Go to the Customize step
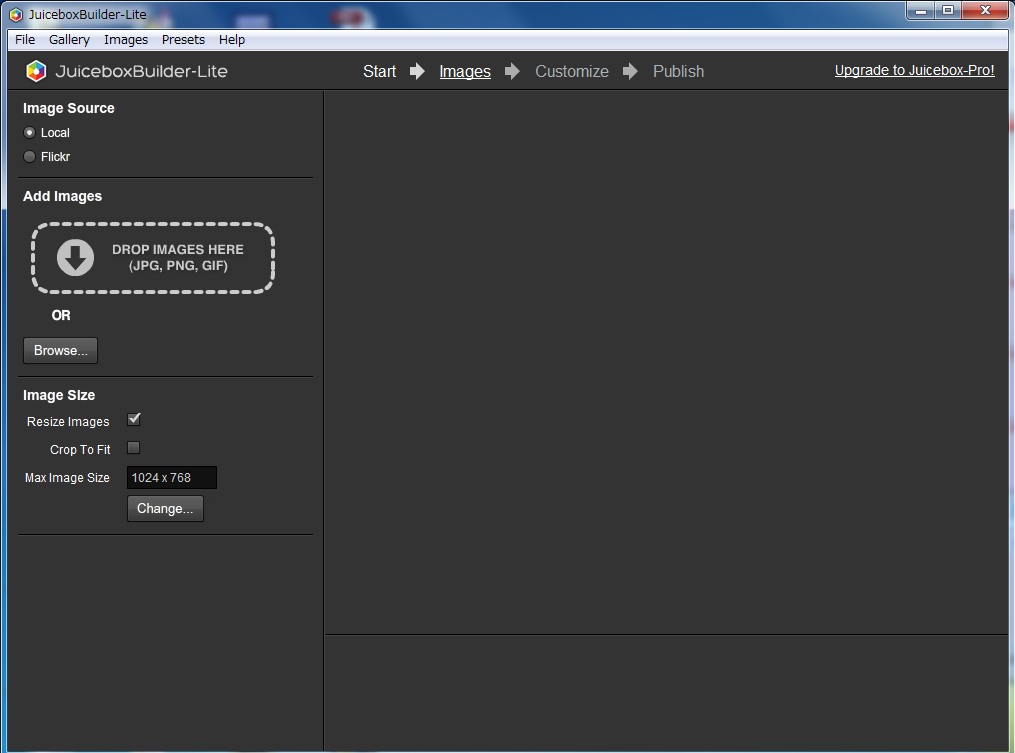Viewport: 1015px width, 753px height. [571, 71]
